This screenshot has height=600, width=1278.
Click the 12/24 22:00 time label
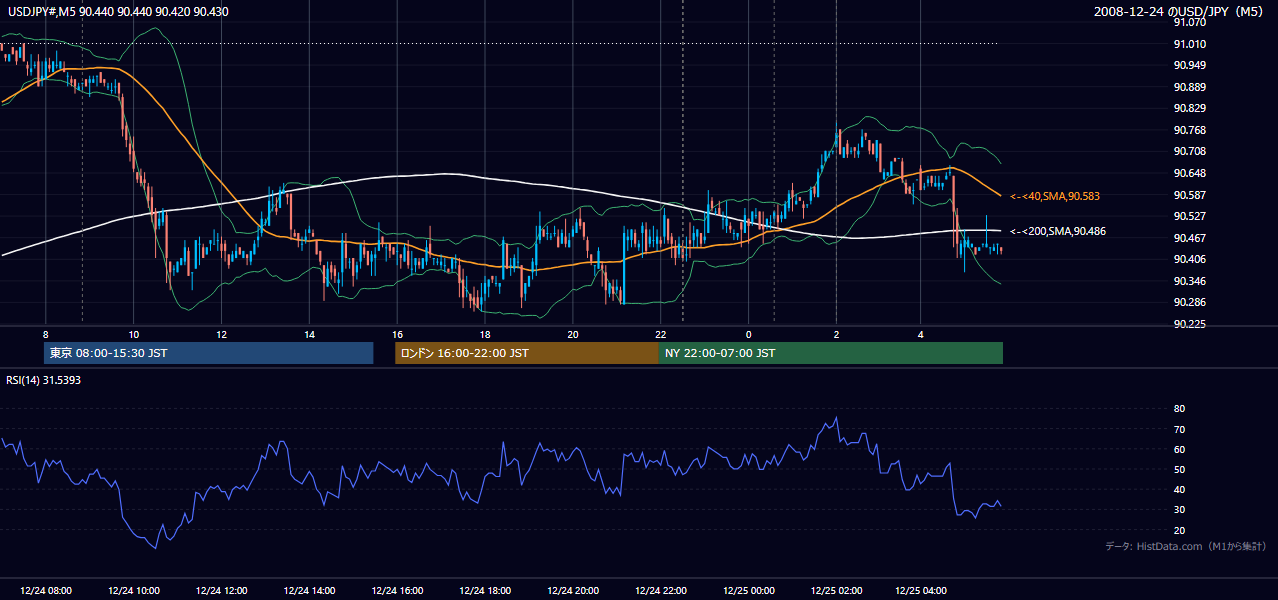coord(660,590)
